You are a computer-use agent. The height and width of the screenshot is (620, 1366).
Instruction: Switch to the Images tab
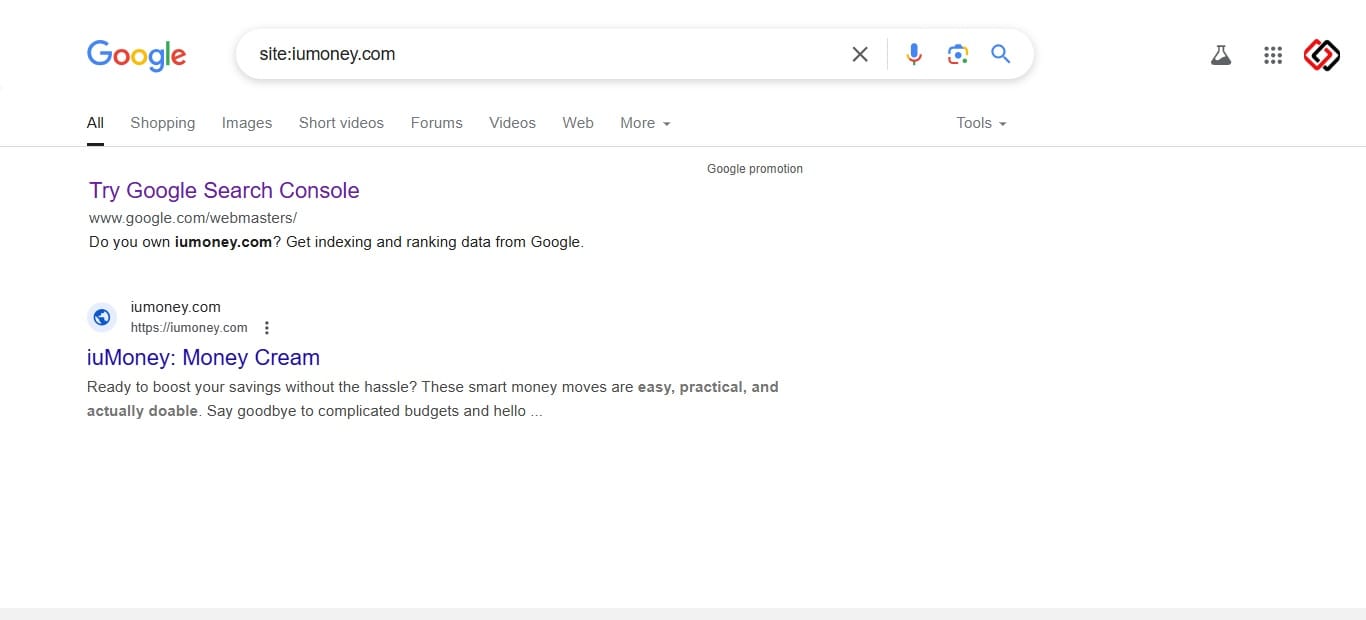(247, 123)
